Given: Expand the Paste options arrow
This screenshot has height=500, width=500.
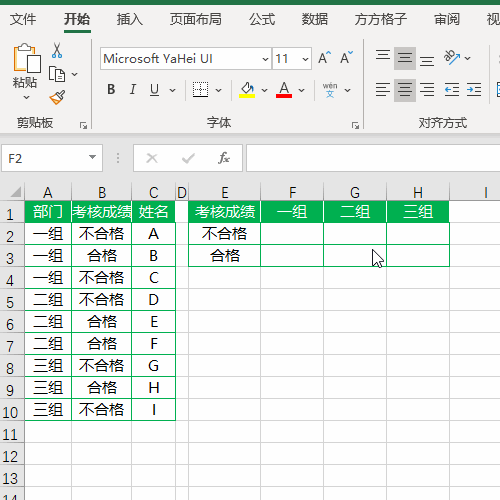Looking at the screenshot, I should (x=26, y=97).
